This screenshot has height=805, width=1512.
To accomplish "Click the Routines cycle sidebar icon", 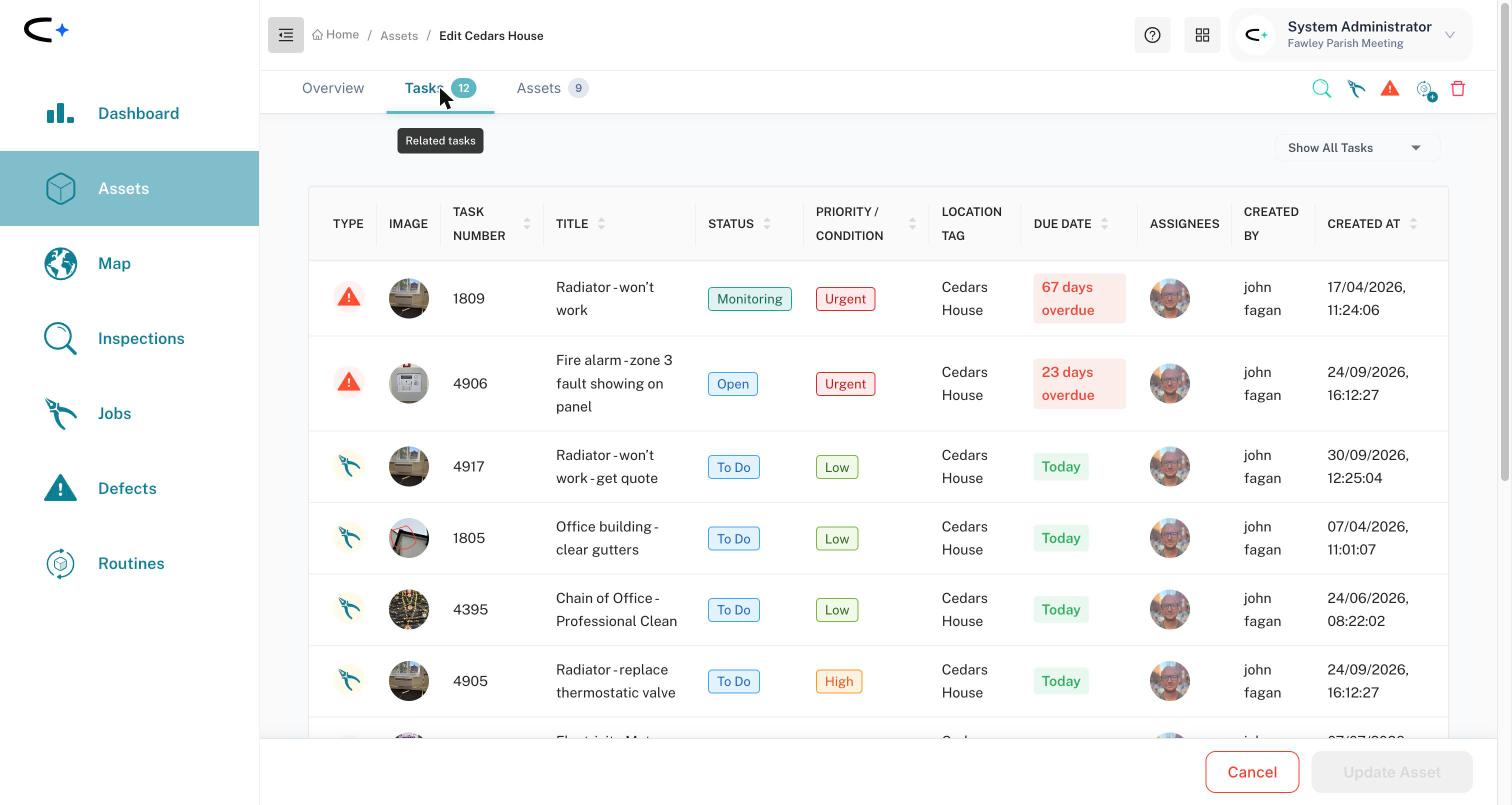I will [x=60, y=564].
